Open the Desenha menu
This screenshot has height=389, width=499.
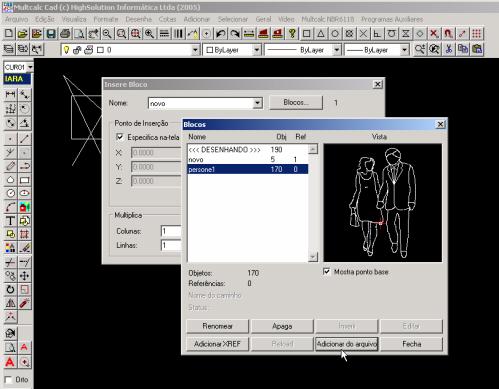(x=139, y=19)
